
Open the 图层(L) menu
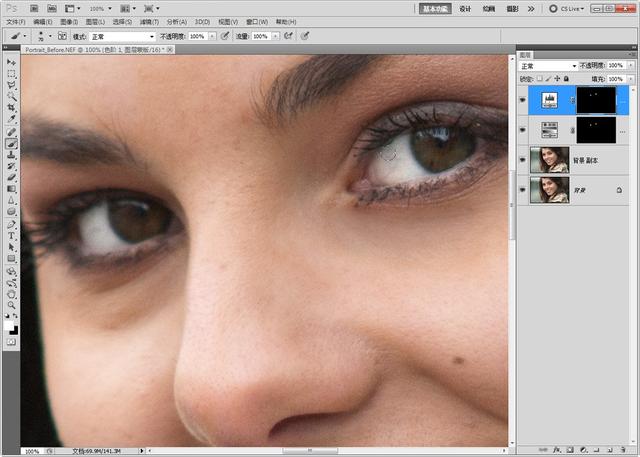point(95,22)
